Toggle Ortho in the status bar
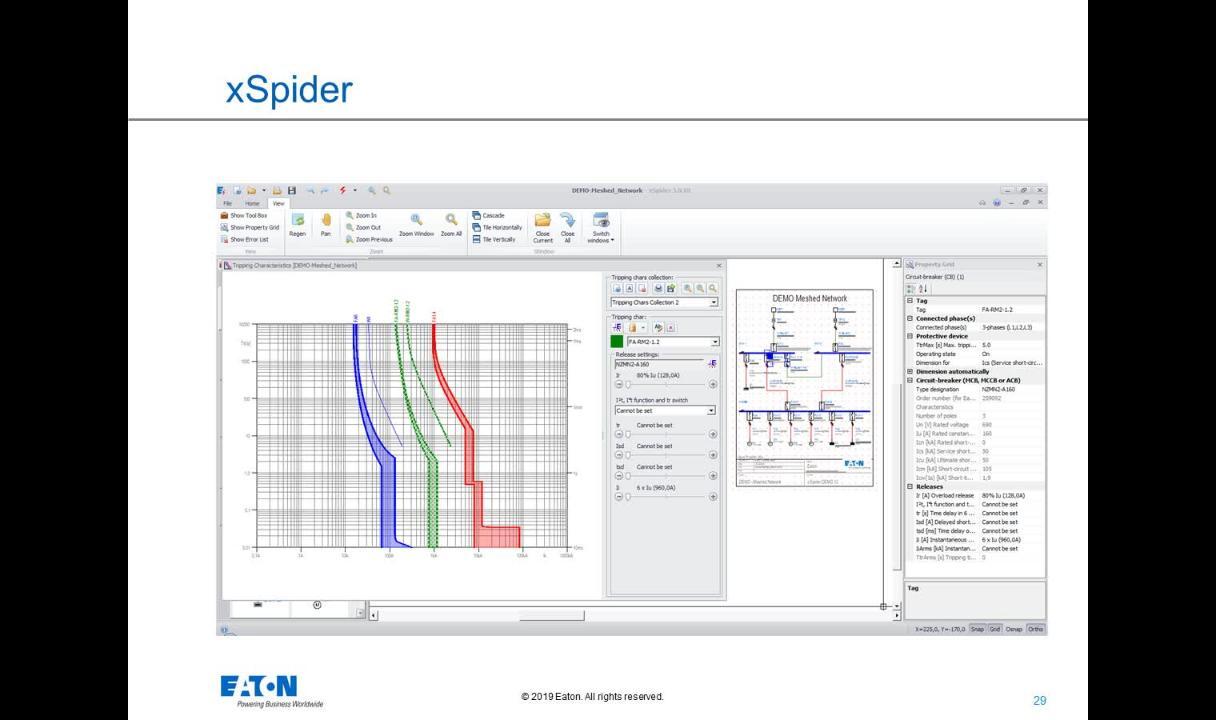Screen dimensions: 1216x720 click(x=1035, y=629)
